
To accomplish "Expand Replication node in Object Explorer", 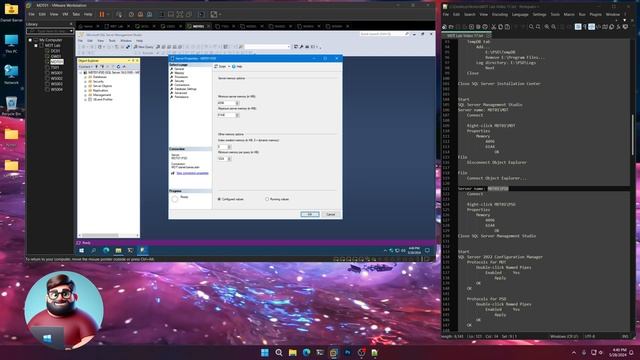I will [x=85, y=90].
